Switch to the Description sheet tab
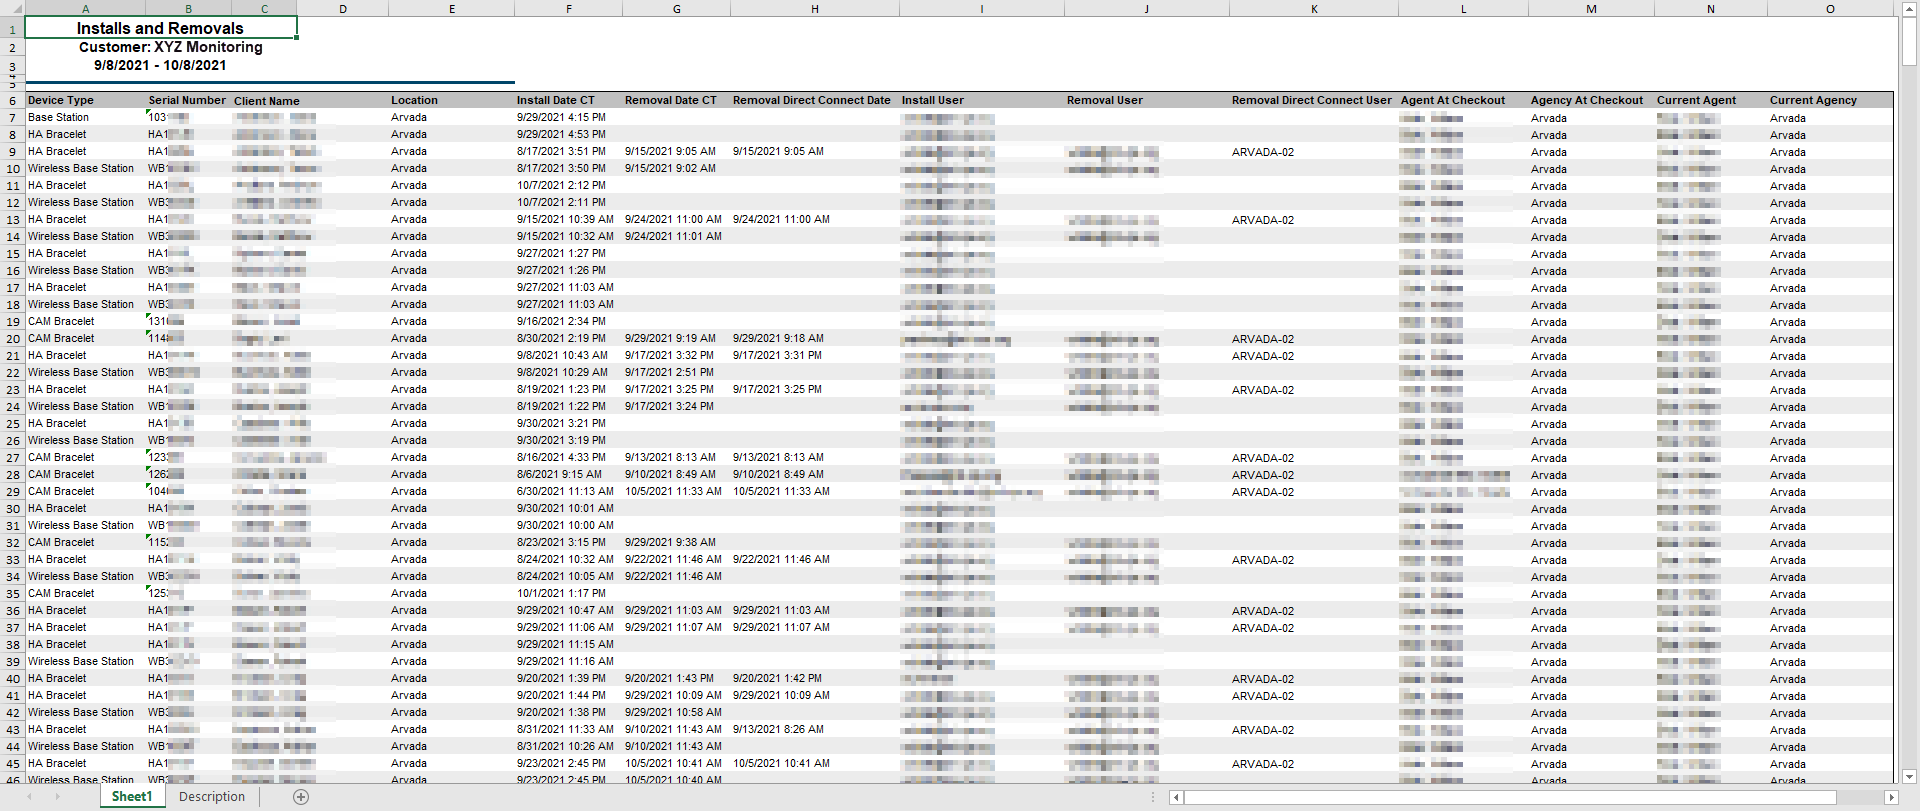Image resolution: width=1920 pixels, height=811 pixels. [x=211, y=797]
